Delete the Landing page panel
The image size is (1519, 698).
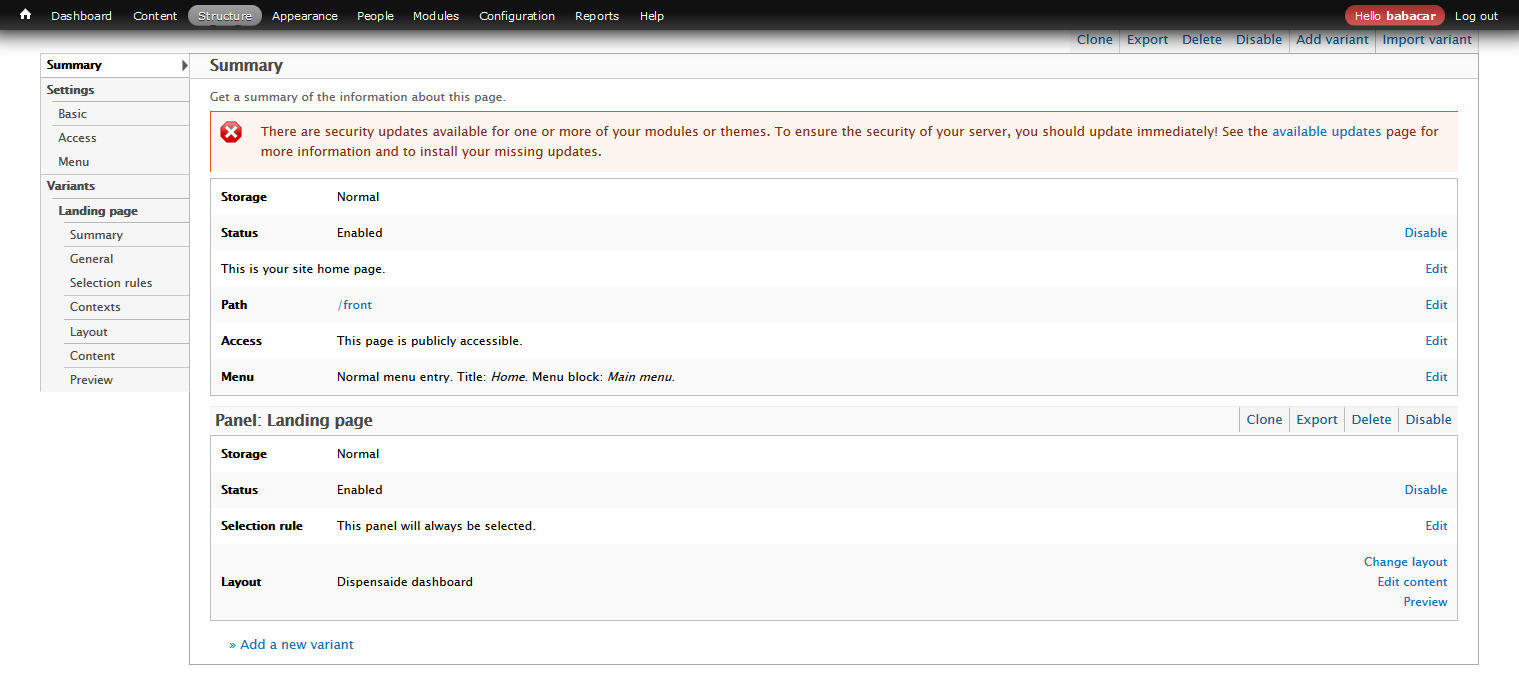click(x=1371, y=420)
